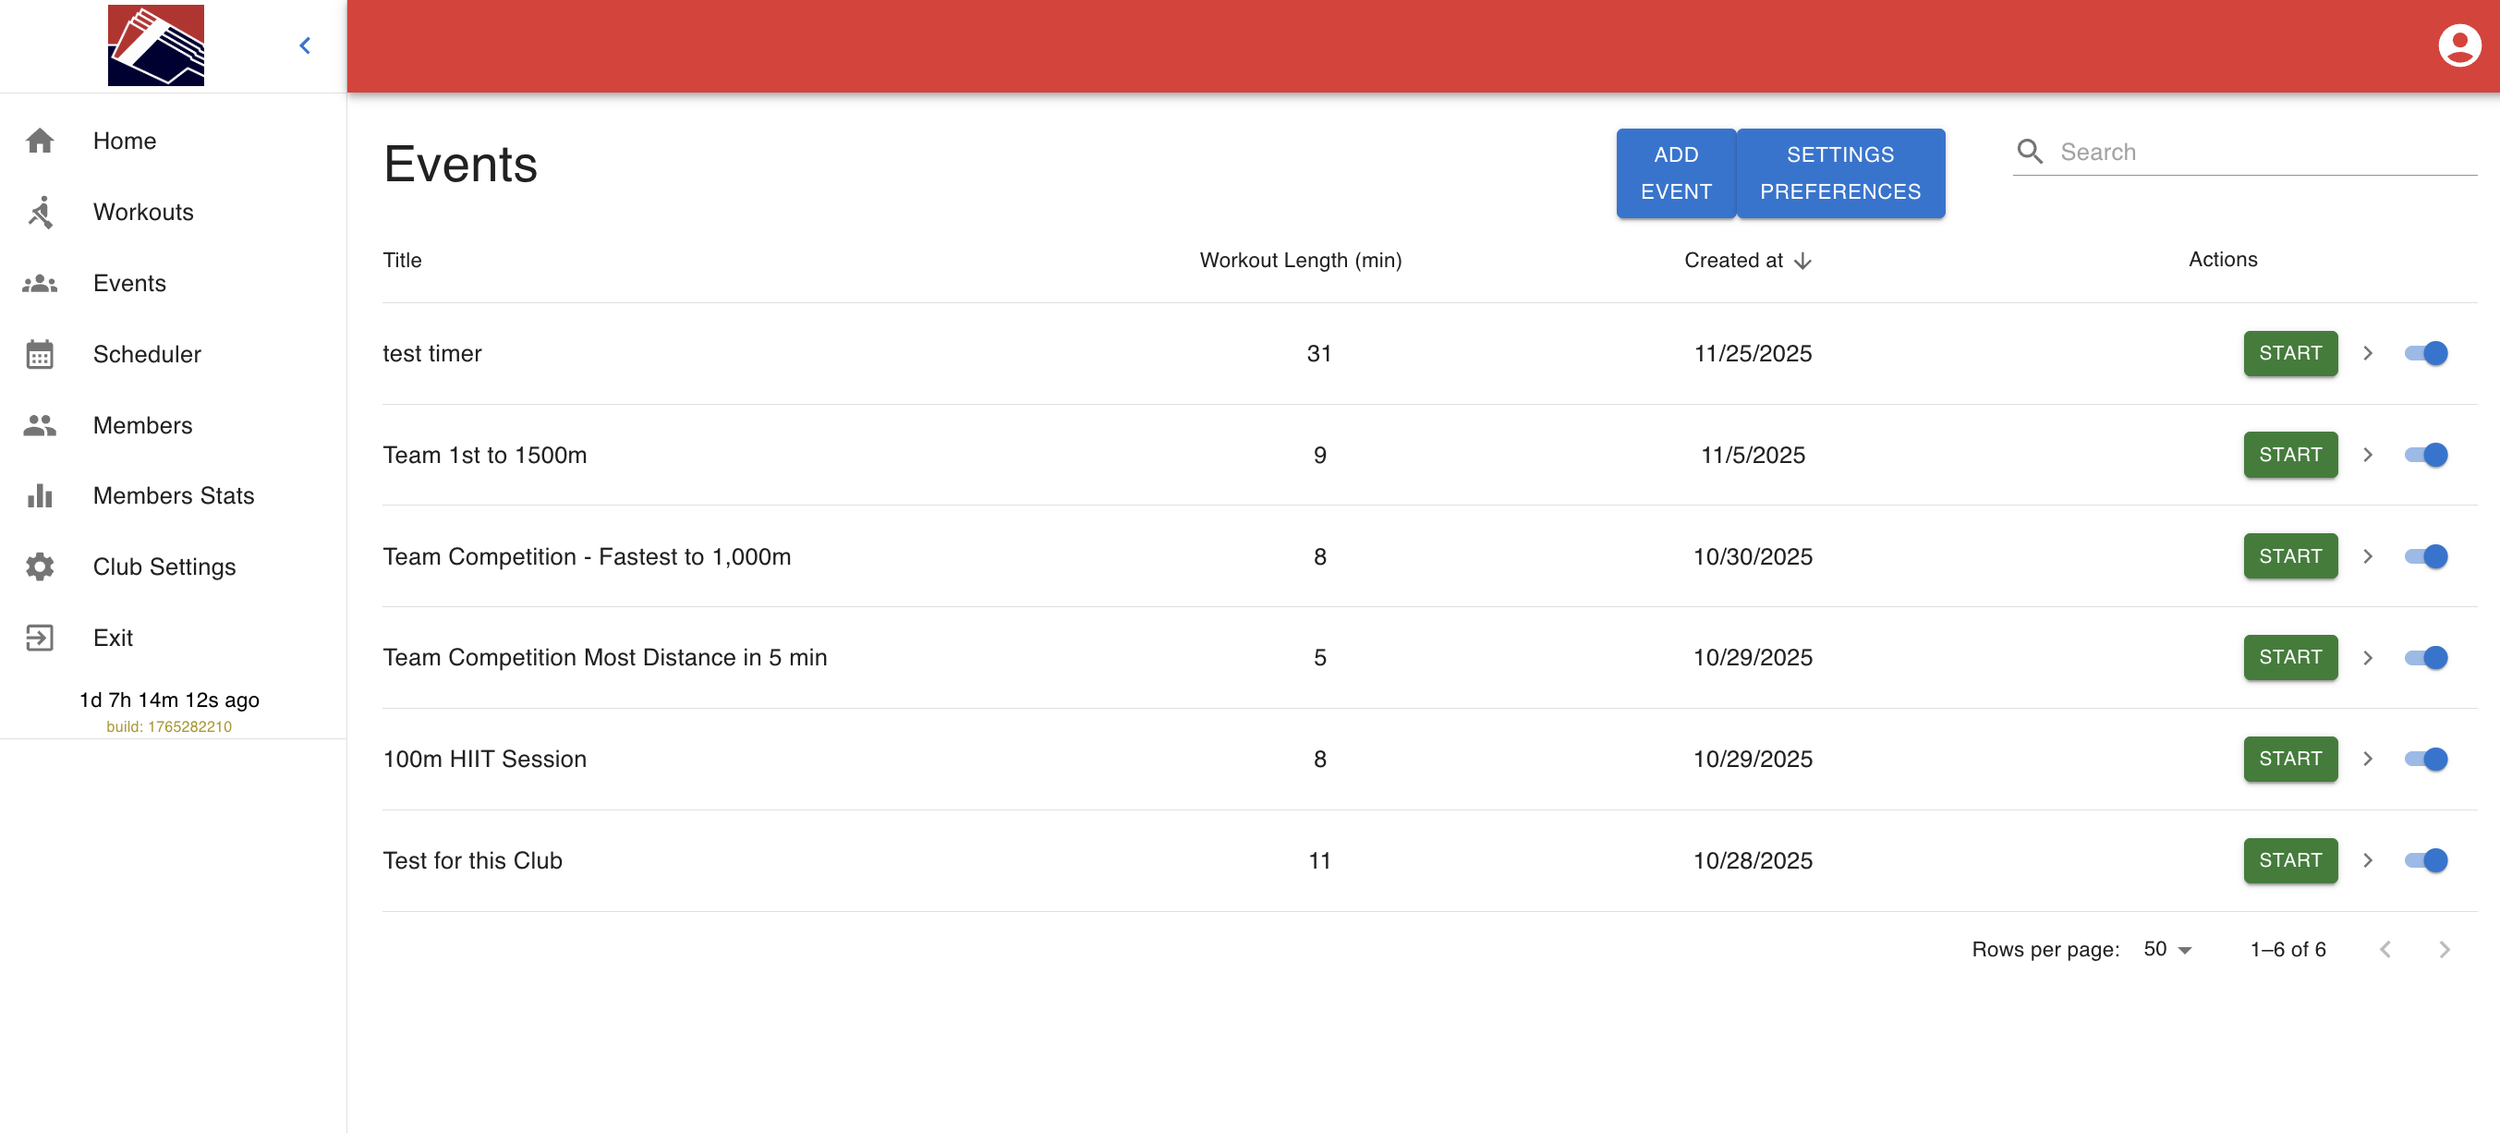Toggle the switch for Test for this Club

tap(2426, 861)
